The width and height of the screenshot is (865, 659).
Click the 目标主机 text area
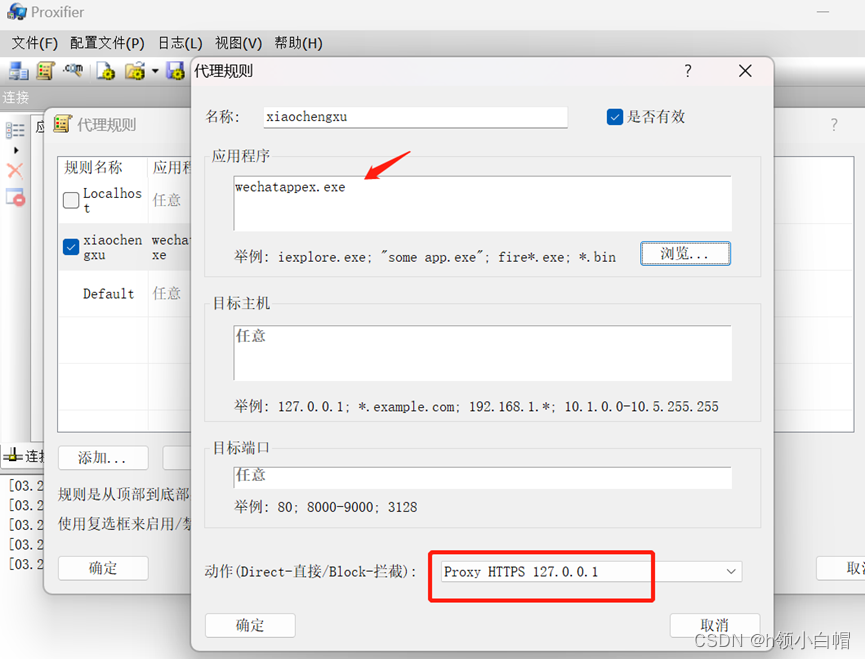tap(483, 353)
